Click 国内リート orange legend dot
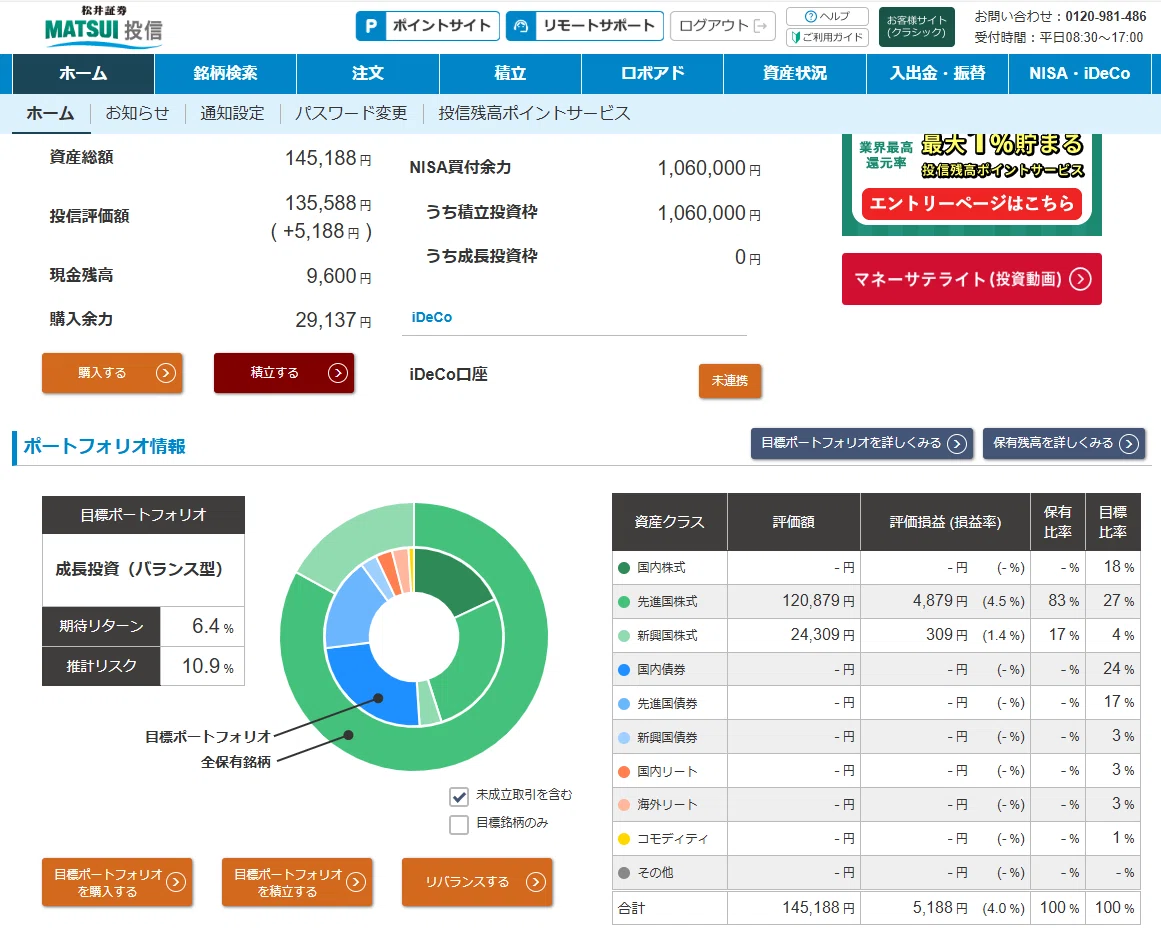The height and width of the screenshot is (935, 1161). coord(623,771)
